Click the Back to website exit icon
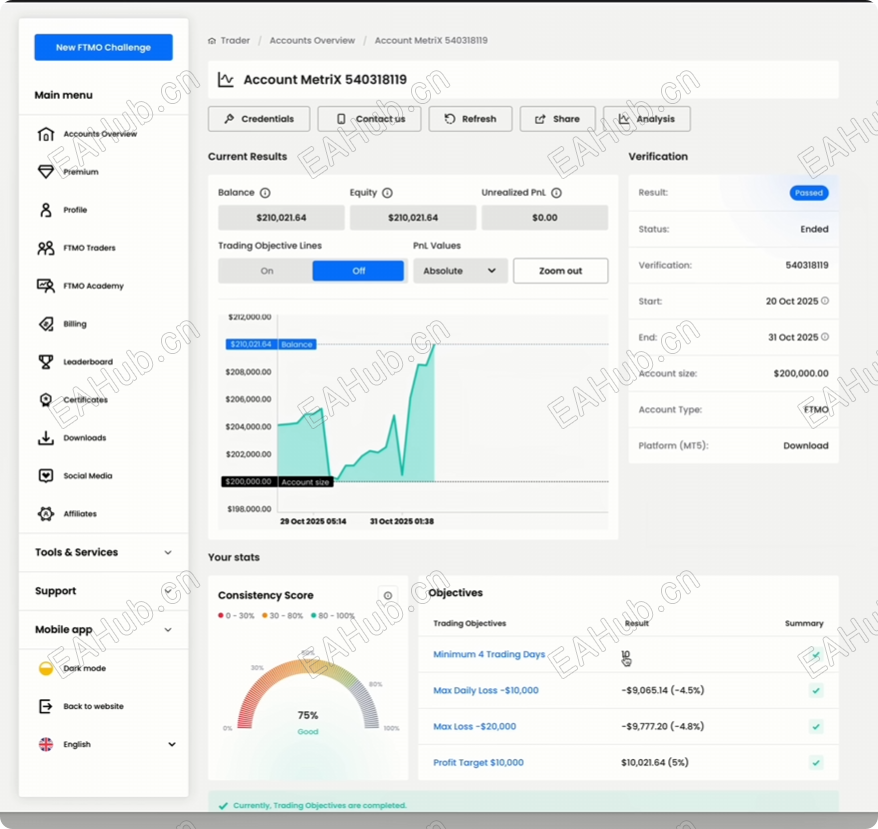The image size is (878, 829). pos(46,706)
